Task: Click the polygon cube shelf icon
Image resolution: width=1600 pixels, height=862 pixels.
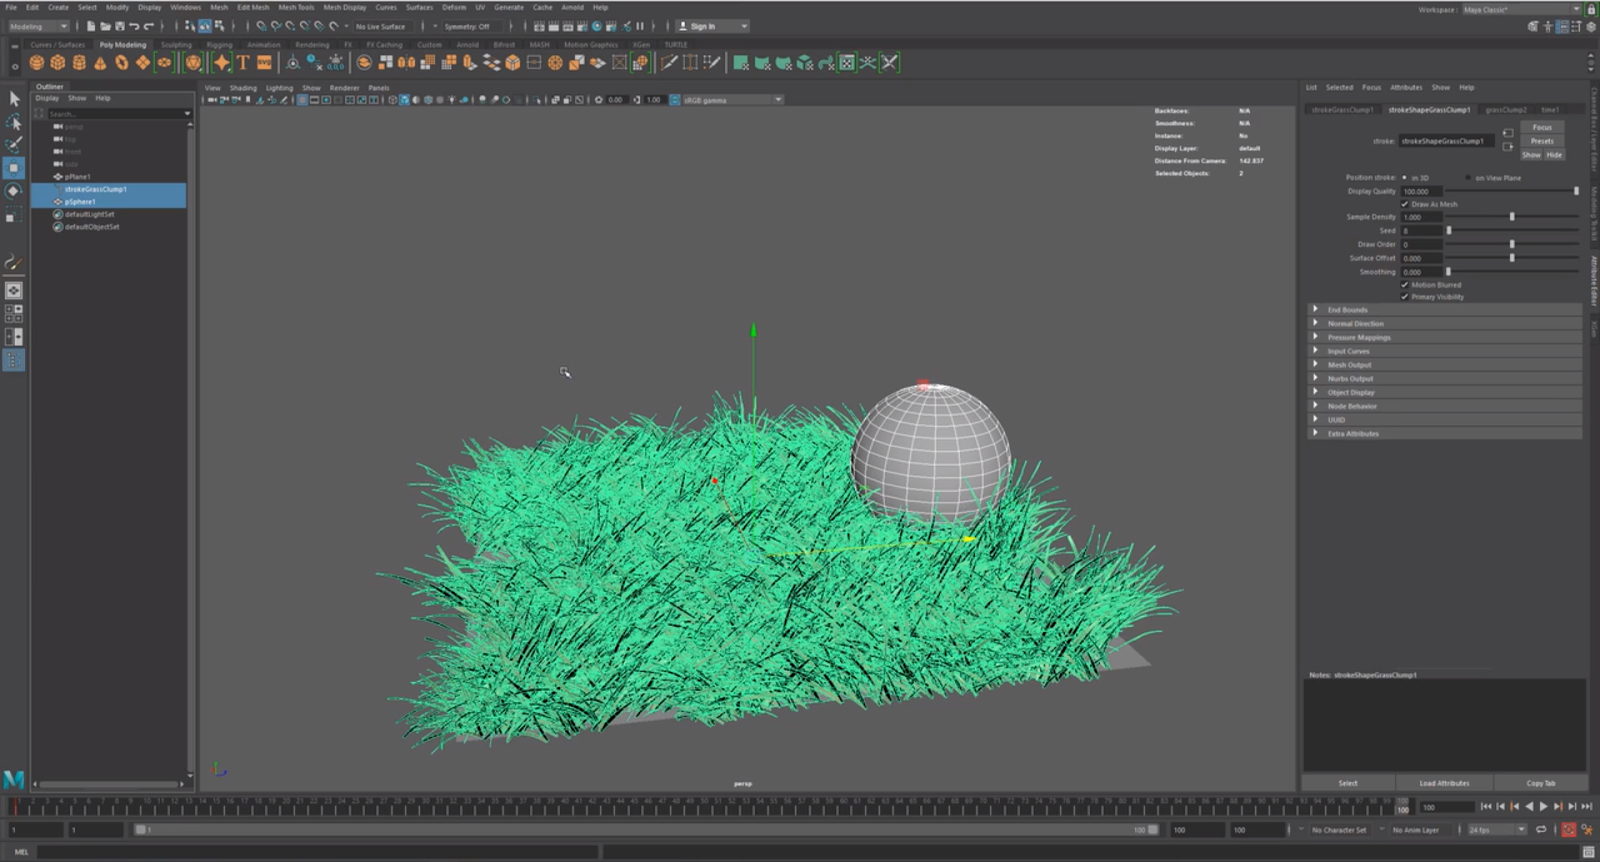Action: (x=58, y=63)
